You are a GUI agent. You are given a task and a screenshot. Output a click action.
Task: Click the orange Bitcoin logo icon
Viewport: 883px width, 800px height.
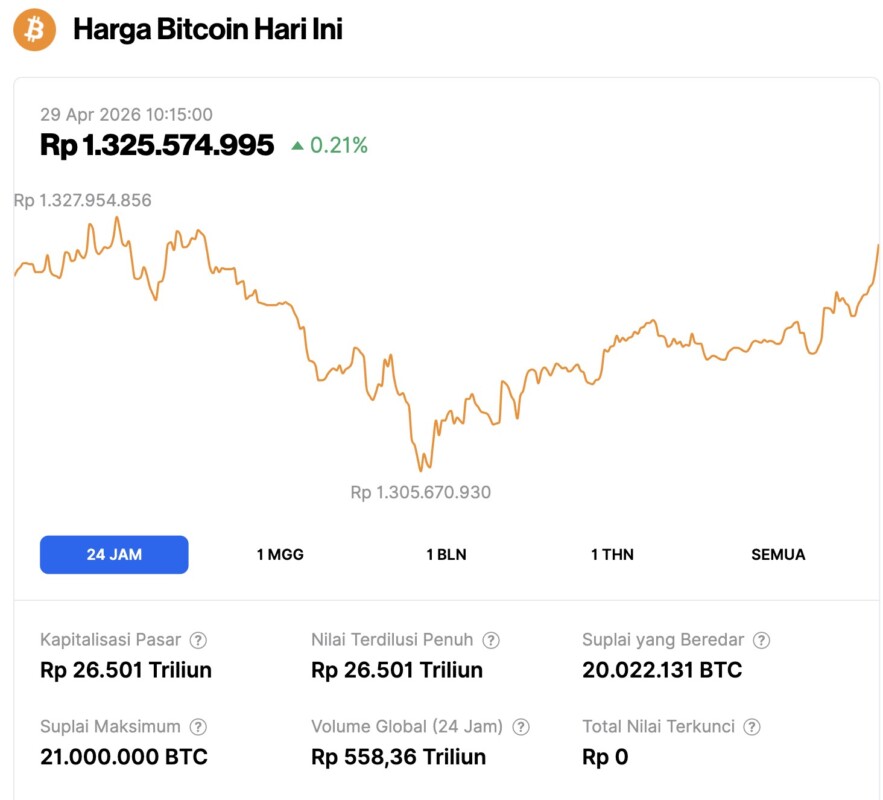[34, 30]
